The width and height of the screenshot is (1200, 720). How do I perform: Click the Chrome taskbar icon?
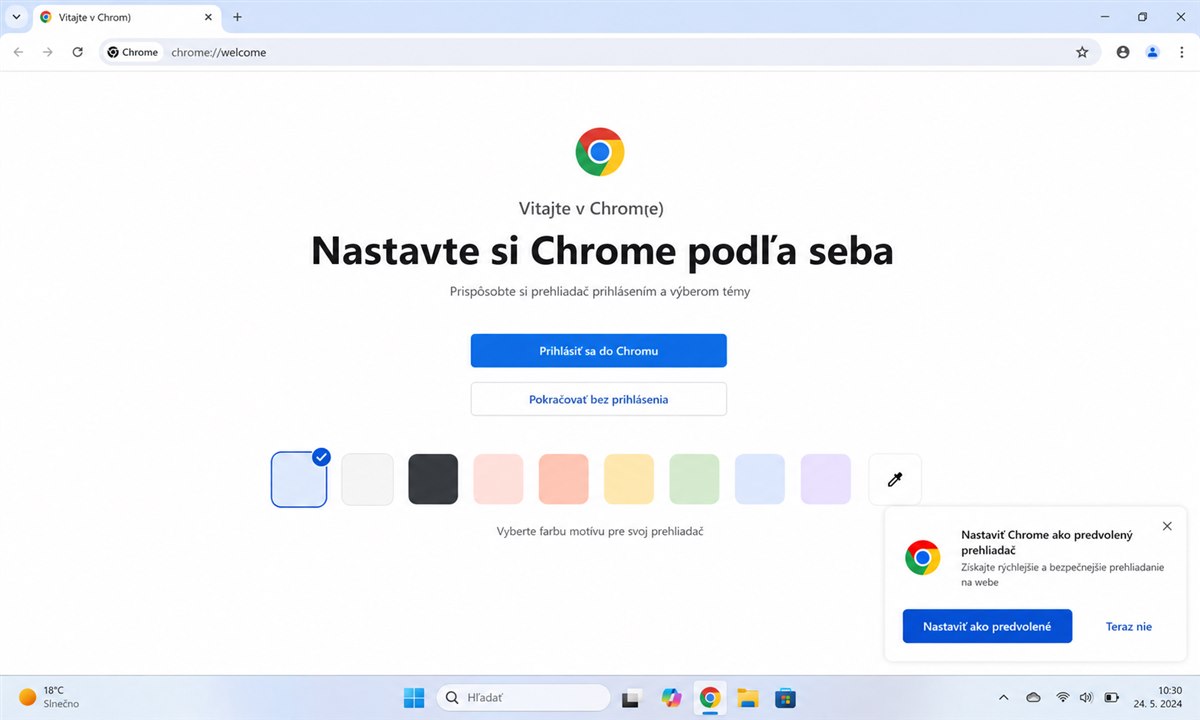pos(710,698)
